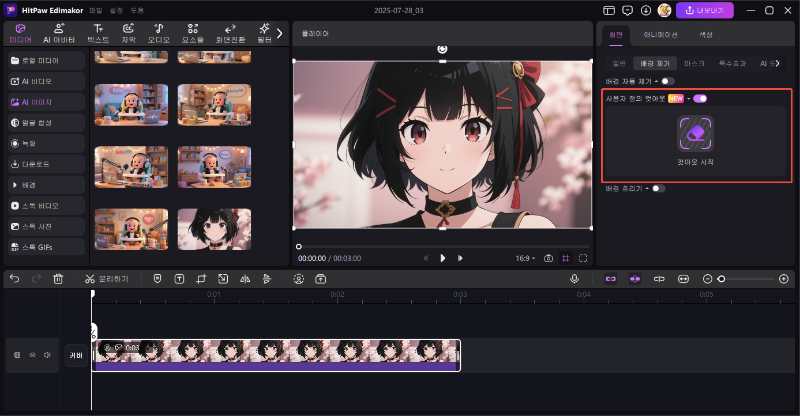
Task: Select 얼굴 합성 in the sidebar
Action: pyautogui.click(x=46, y=123)
